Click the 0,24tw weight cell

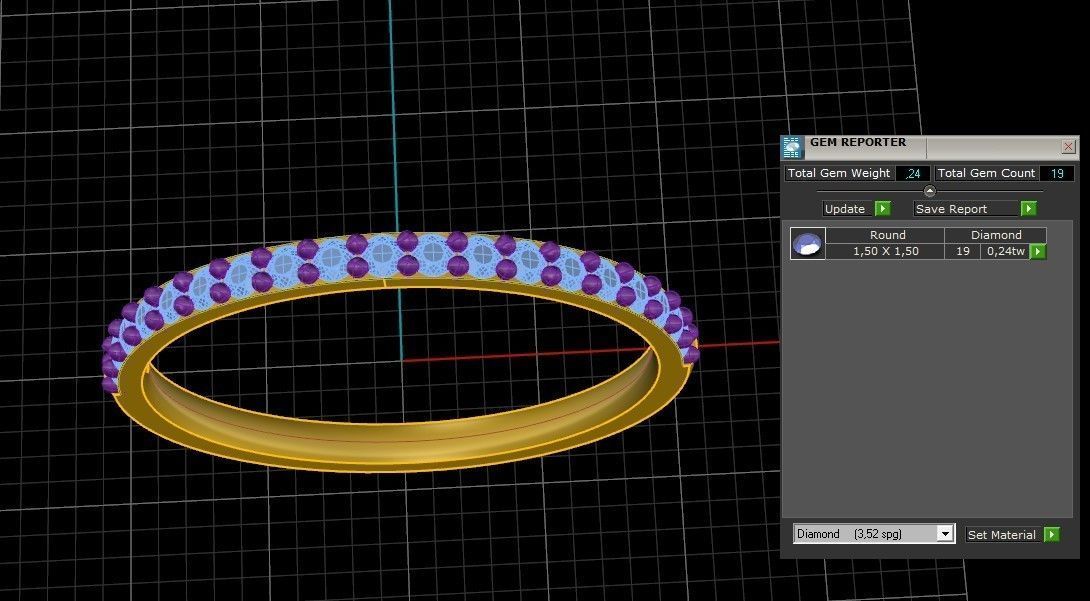point(1005,252)
